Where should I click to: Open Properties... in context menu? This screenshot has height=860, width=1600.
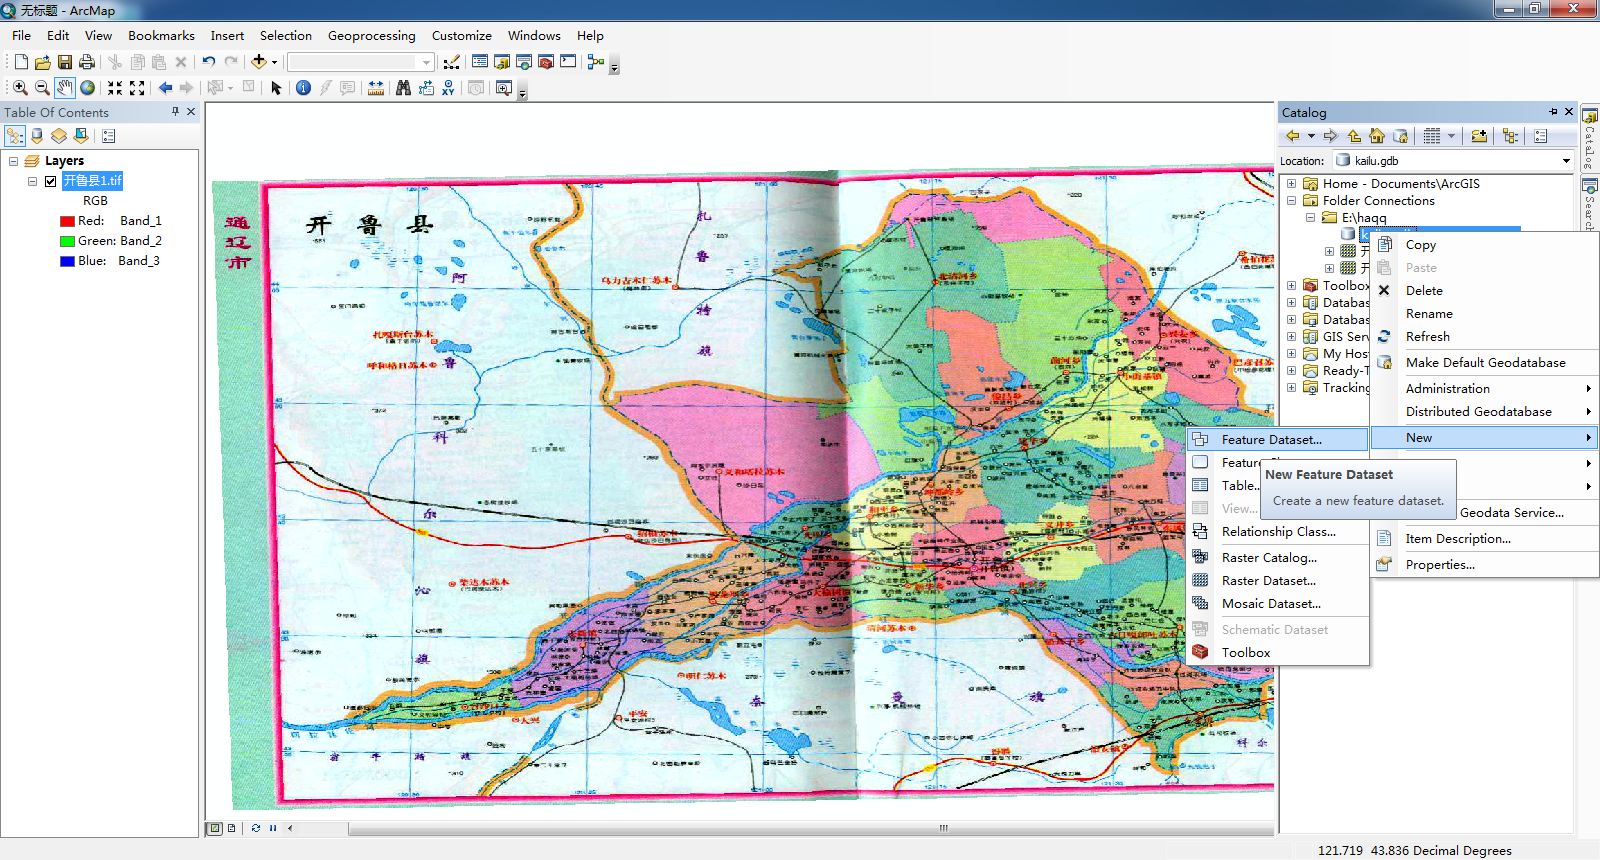click(1485, 565)
